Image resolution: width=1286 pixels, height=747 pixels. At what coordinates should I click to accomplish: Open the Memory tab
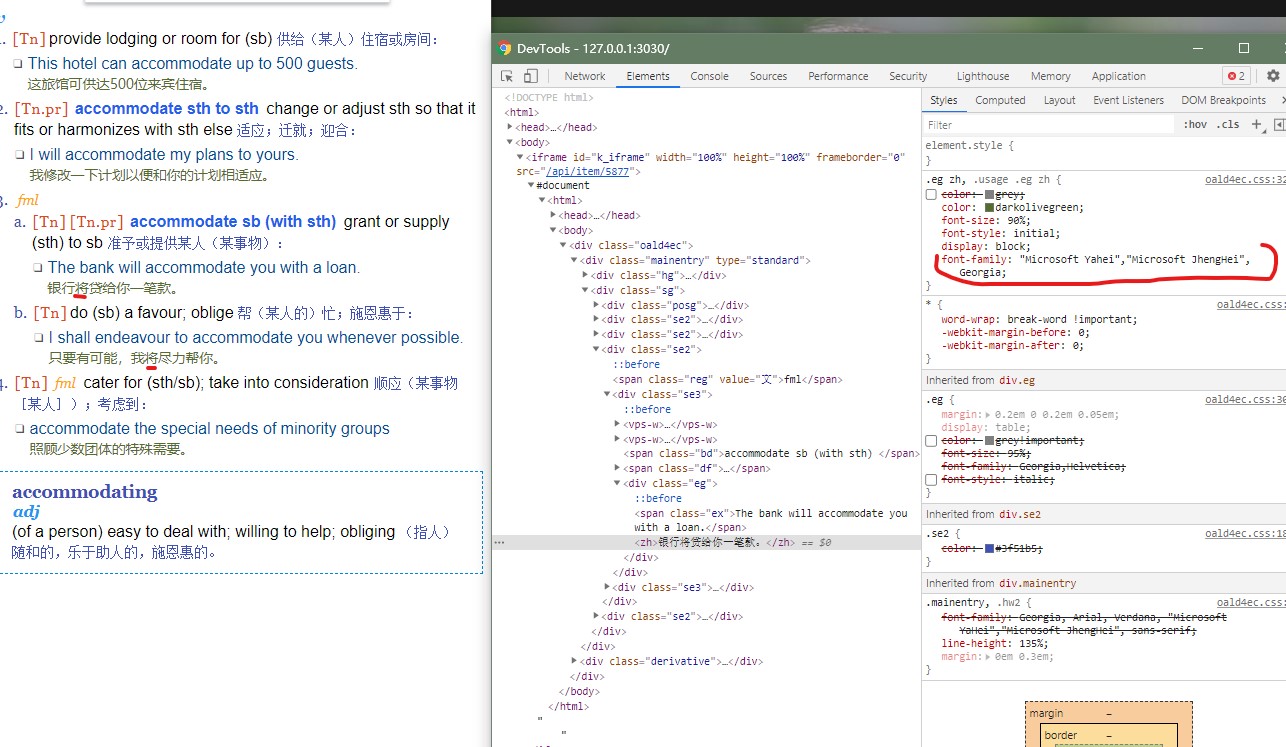coord(1050,76)
